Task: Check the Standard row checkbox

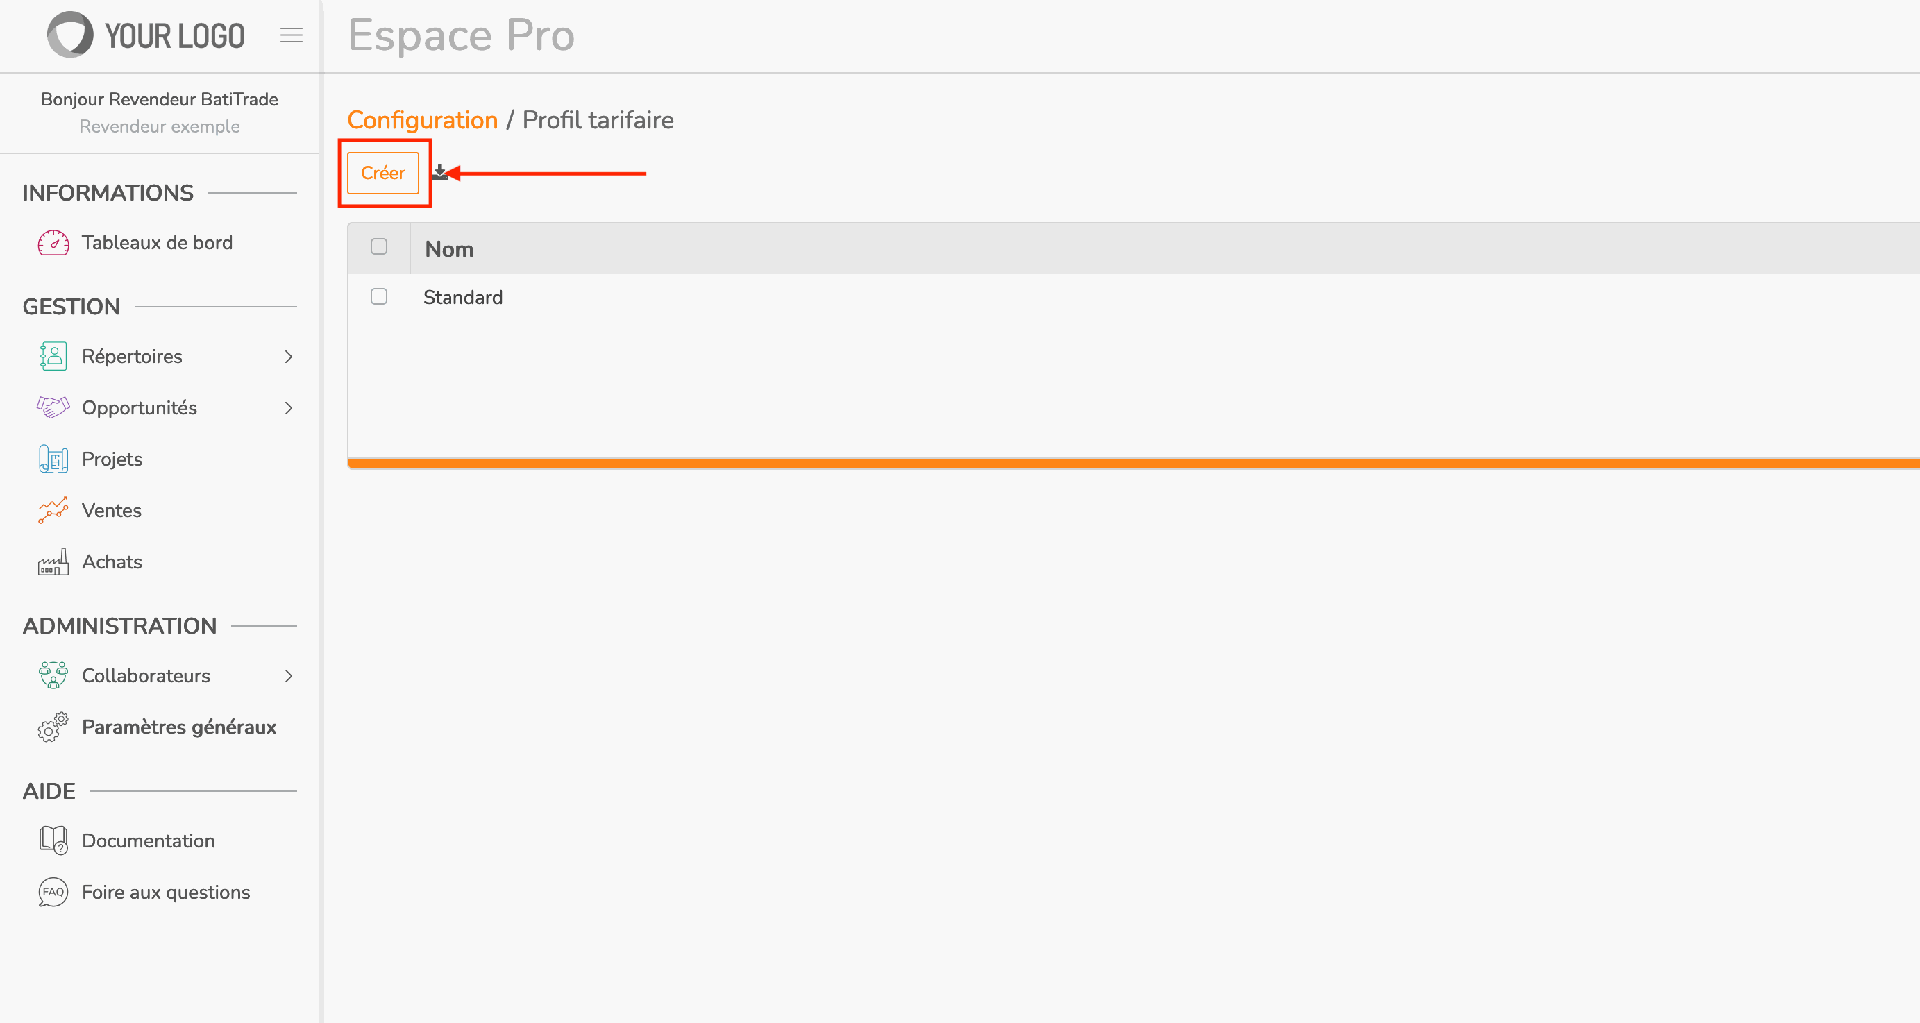Action: [x=379, y=297]
